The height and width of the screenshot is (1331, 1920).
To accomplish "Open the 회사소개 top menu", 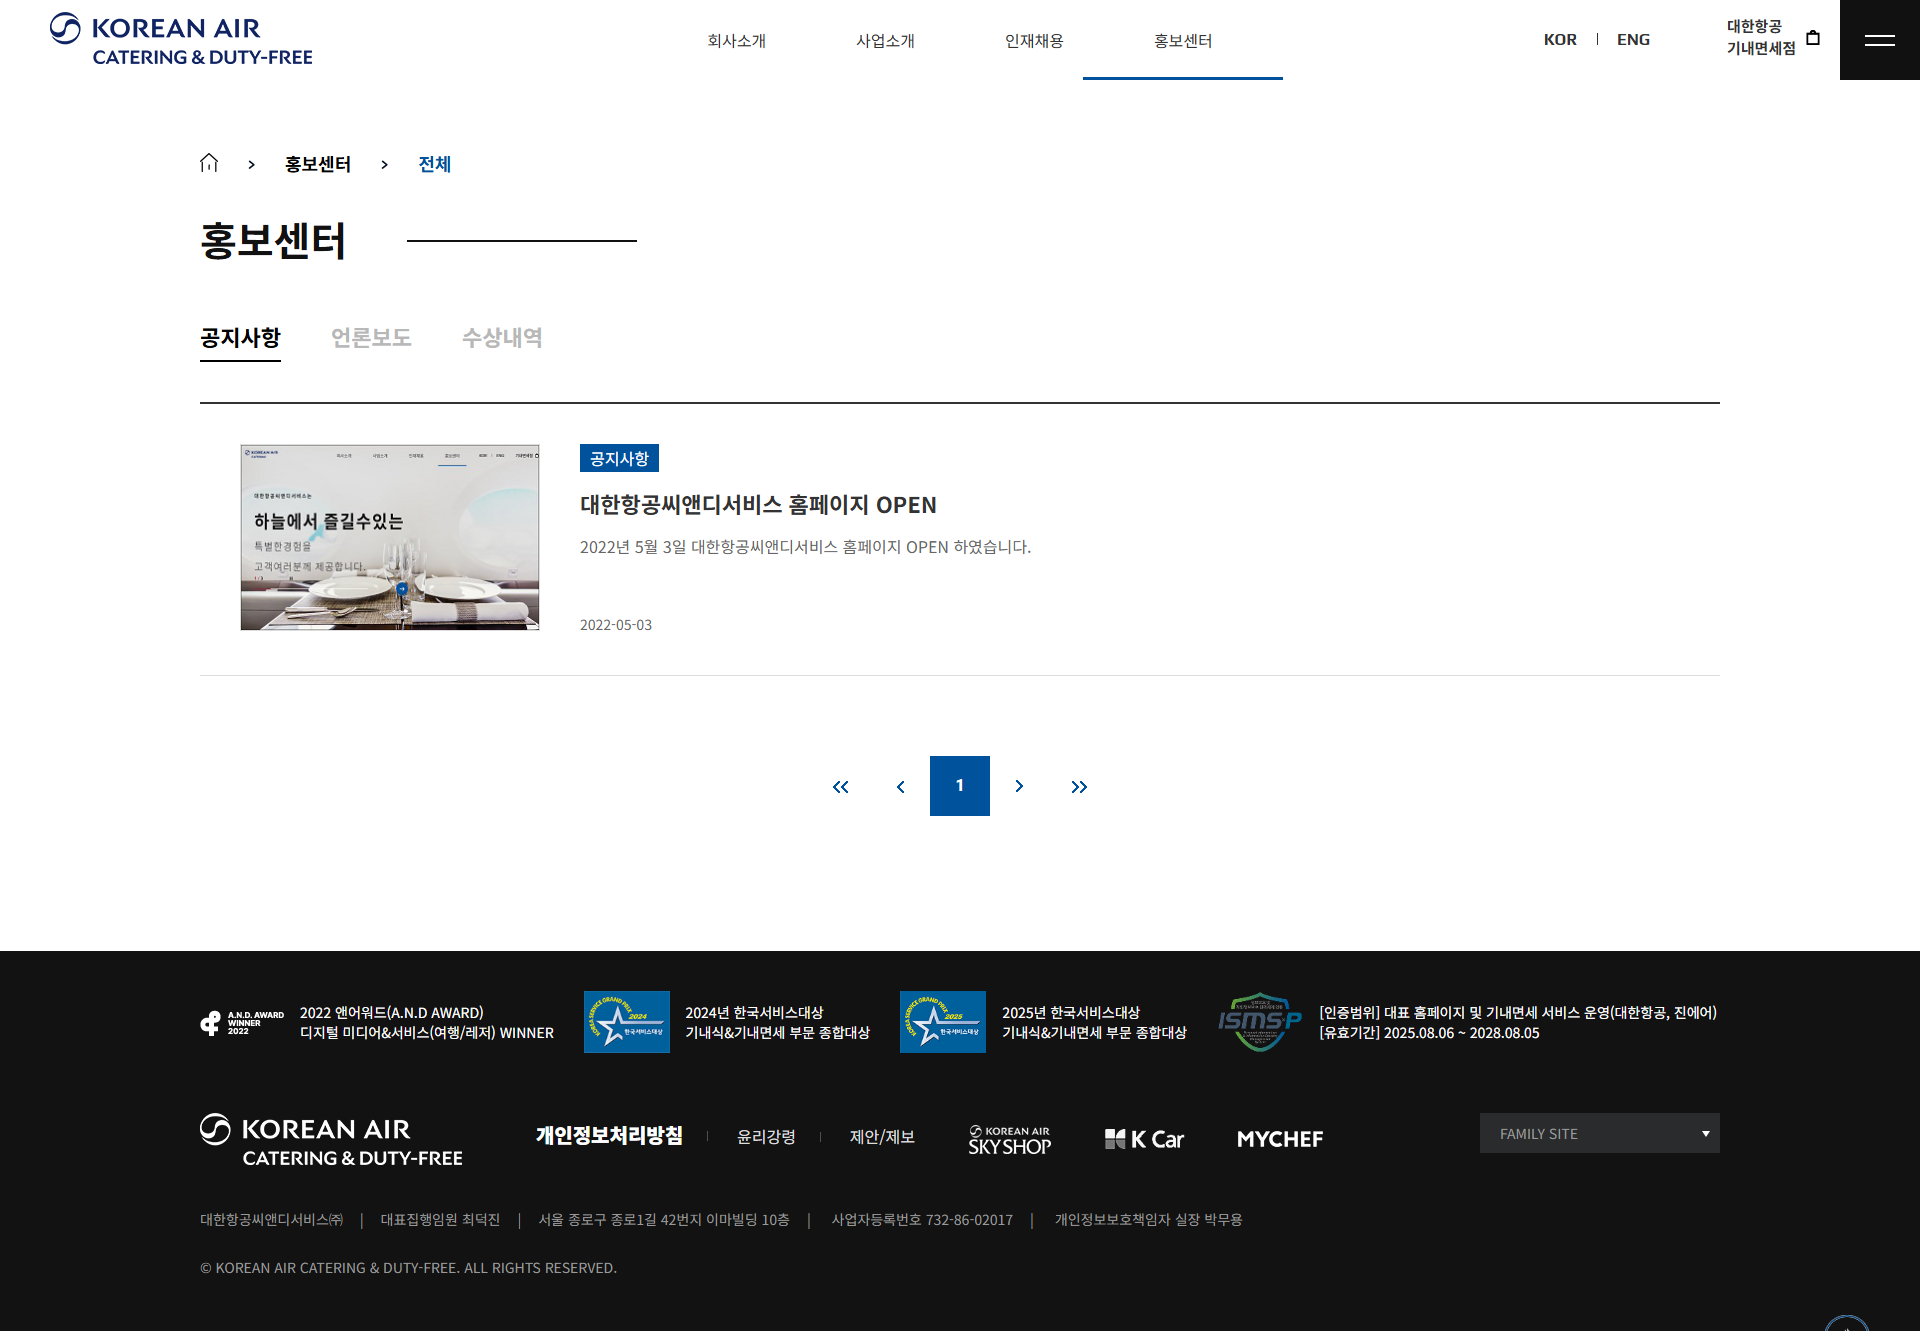I will (x=737, y=41).
